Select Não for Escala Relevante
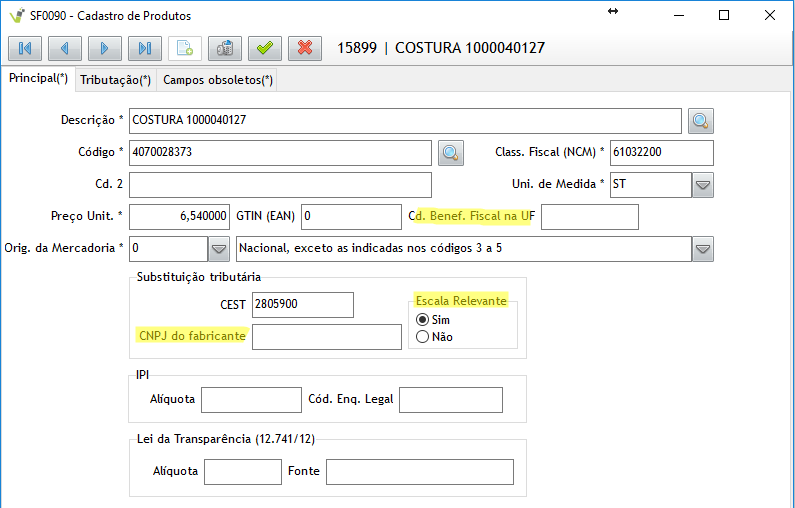The height and width of the screenshot is (508, 795). coord(422,337)
